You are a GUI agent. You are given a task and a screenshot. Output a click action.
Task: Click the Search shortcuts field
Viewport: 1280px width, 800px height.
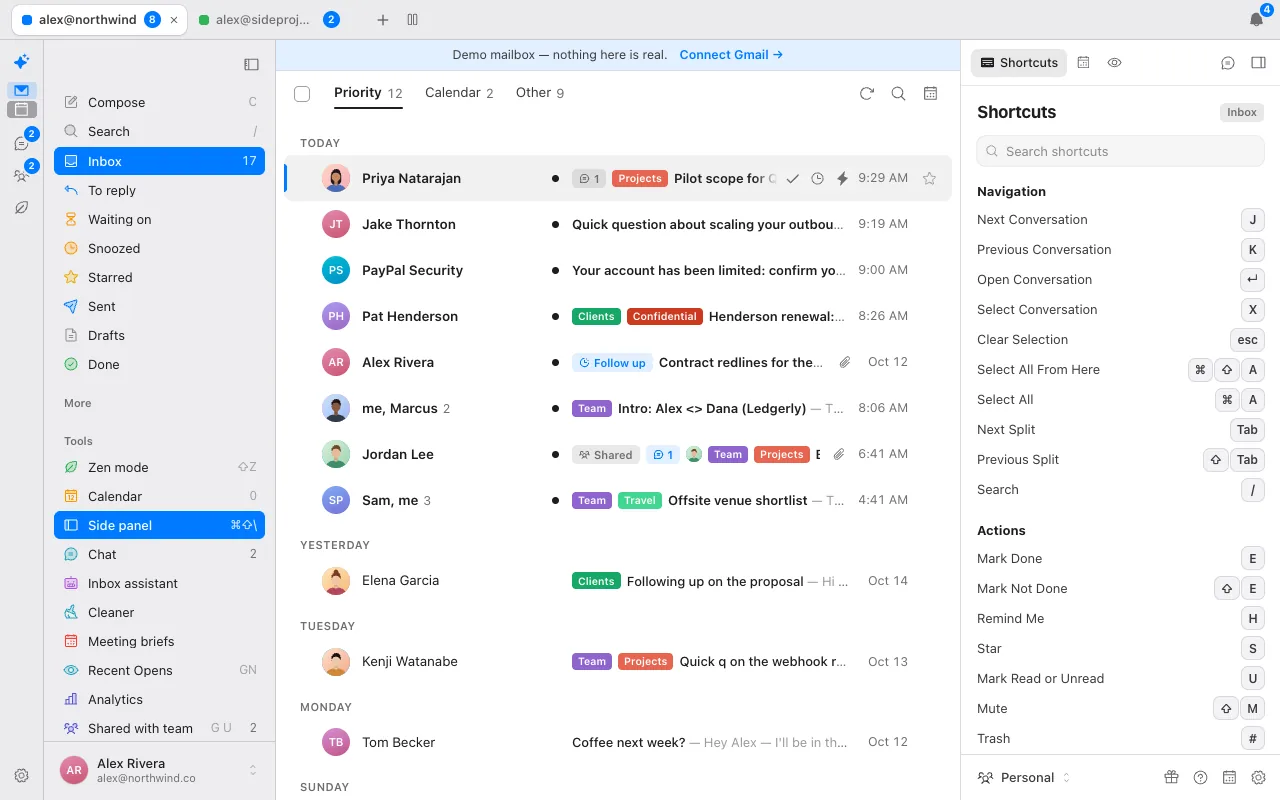coord(1120,151)
